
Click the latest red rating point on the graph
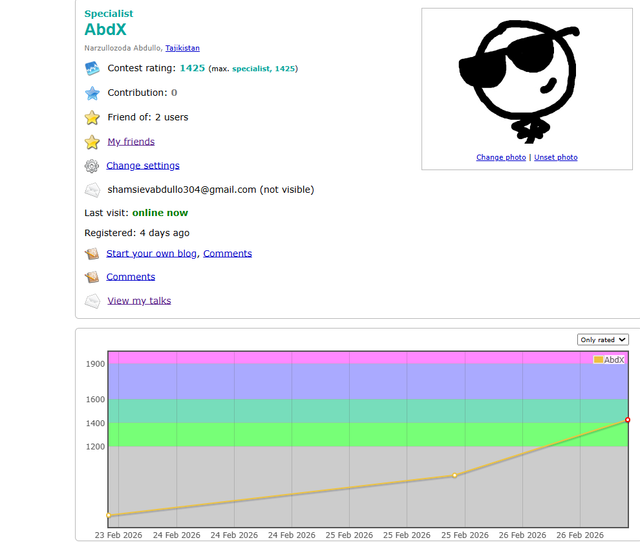coord(627,420)
